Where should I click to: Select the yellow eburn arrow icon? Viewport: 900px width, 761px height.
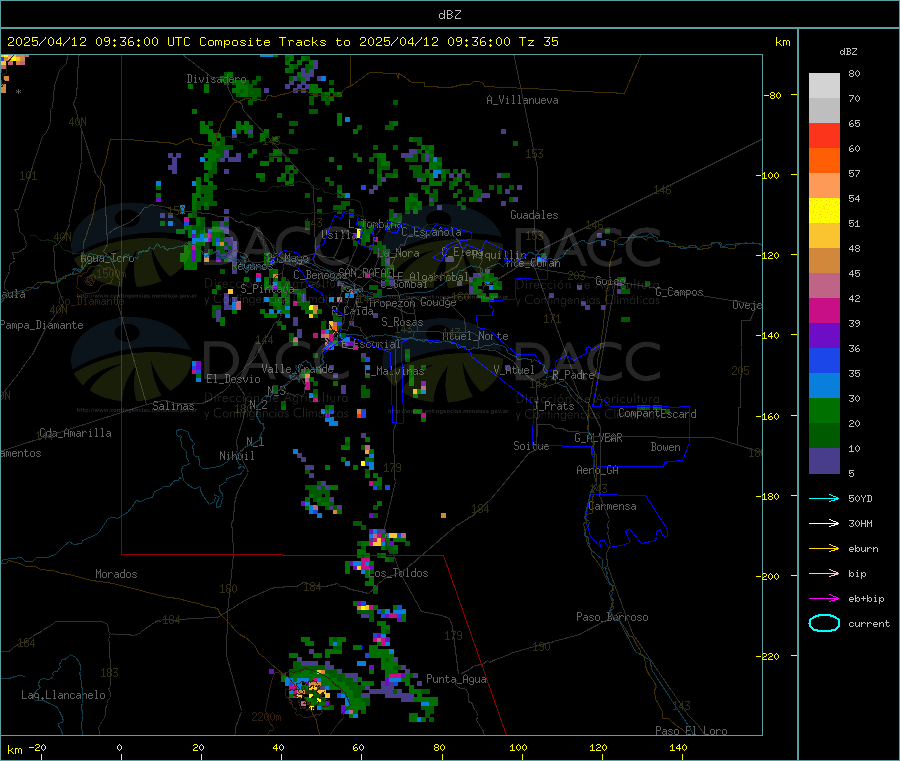point(824,549)
